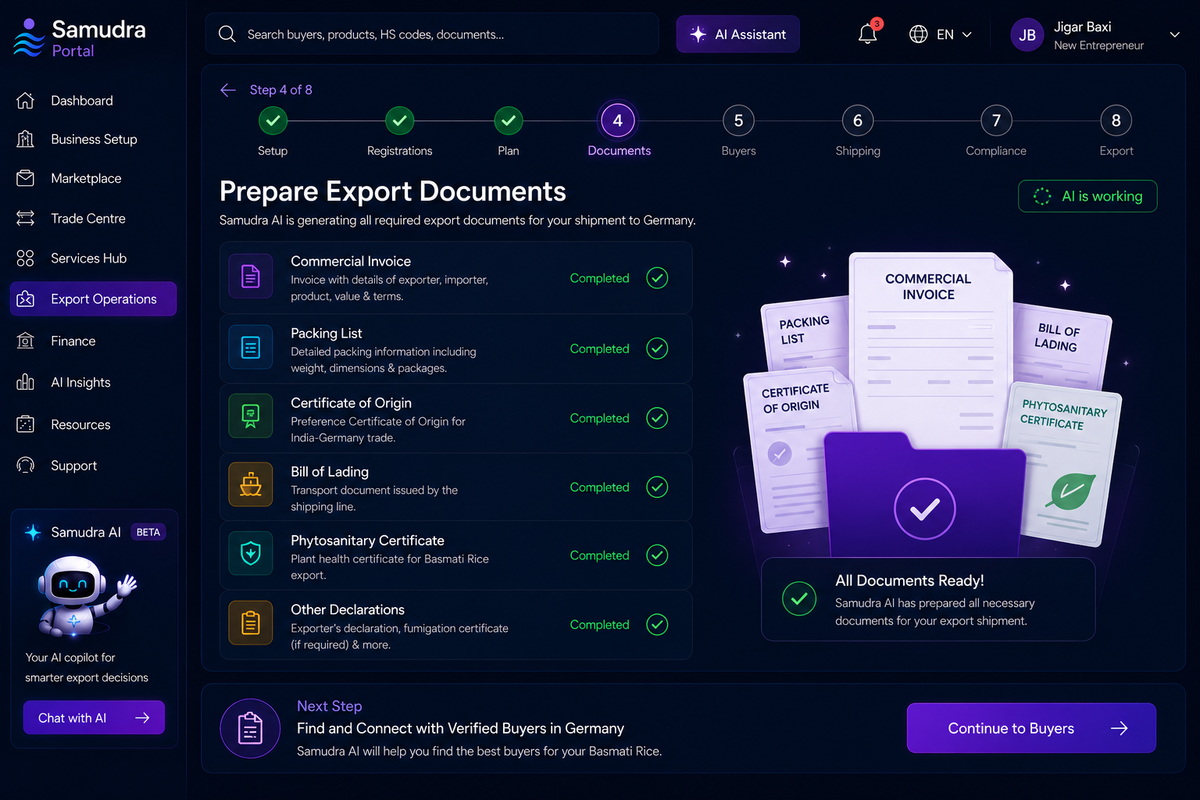Screen dimensions: 1200x800
Task: Click Continue to Buyers button
Action: point(1031,728)
